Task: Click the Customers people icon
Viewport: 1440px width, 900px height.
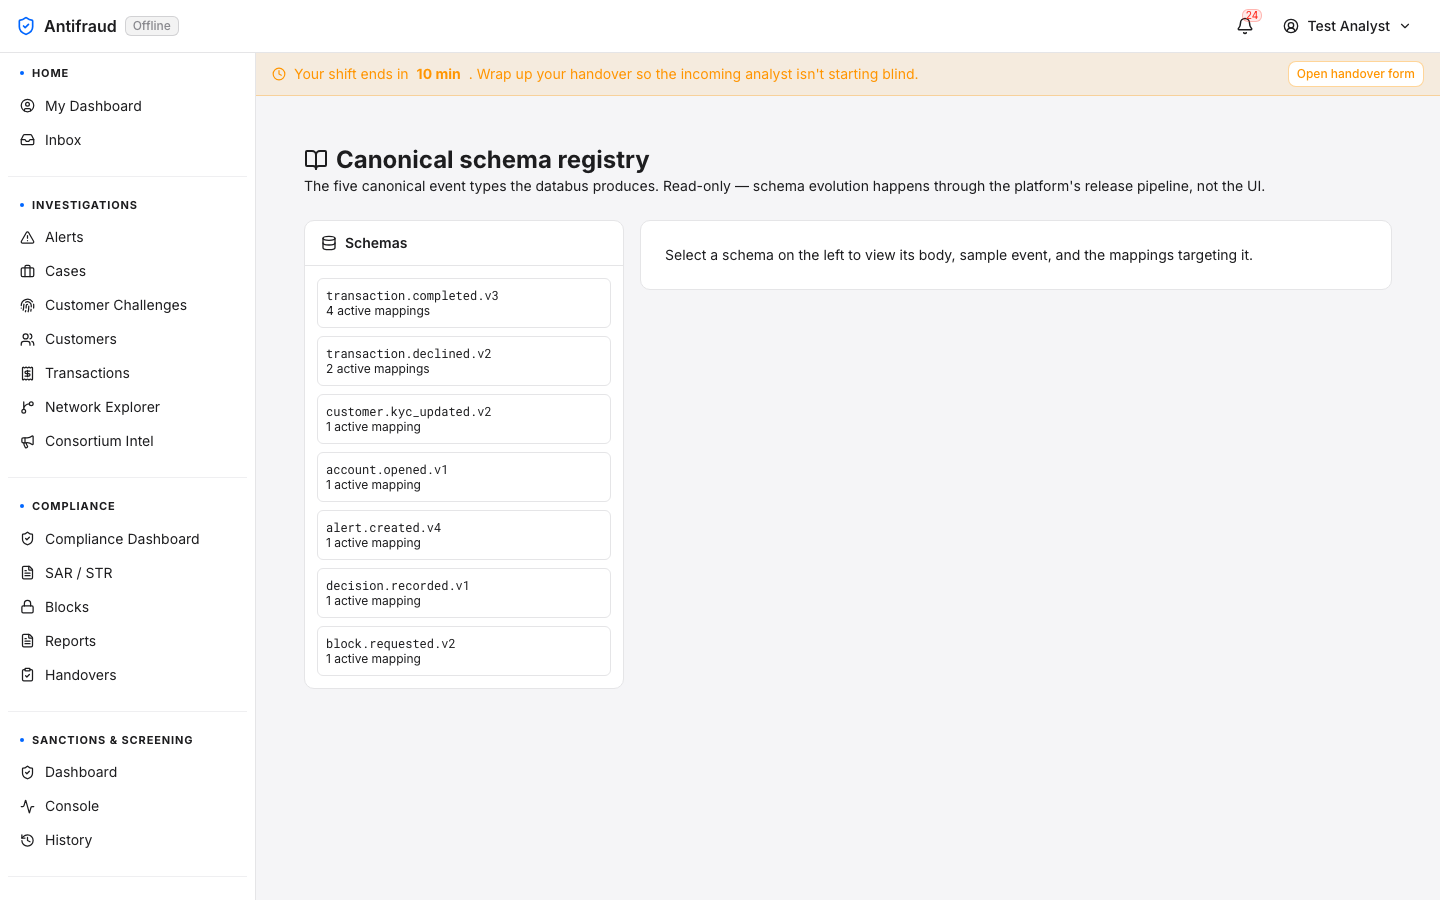Action: [x=28, y=339]
